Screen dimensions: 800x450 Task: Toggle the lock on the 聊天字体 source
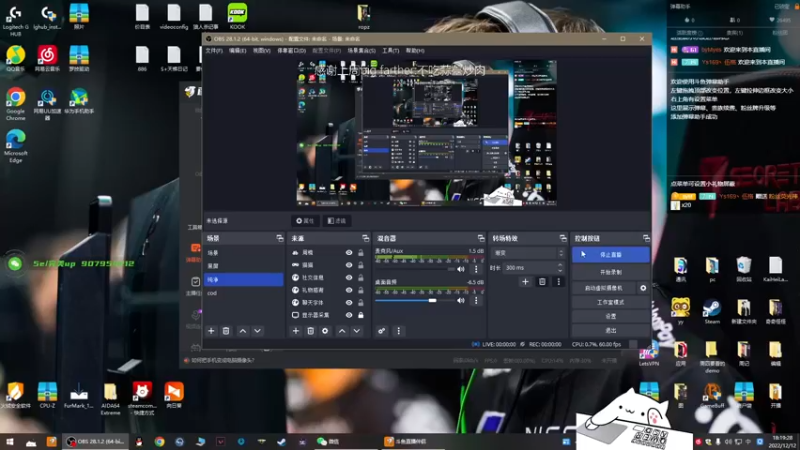coord(361,303)
